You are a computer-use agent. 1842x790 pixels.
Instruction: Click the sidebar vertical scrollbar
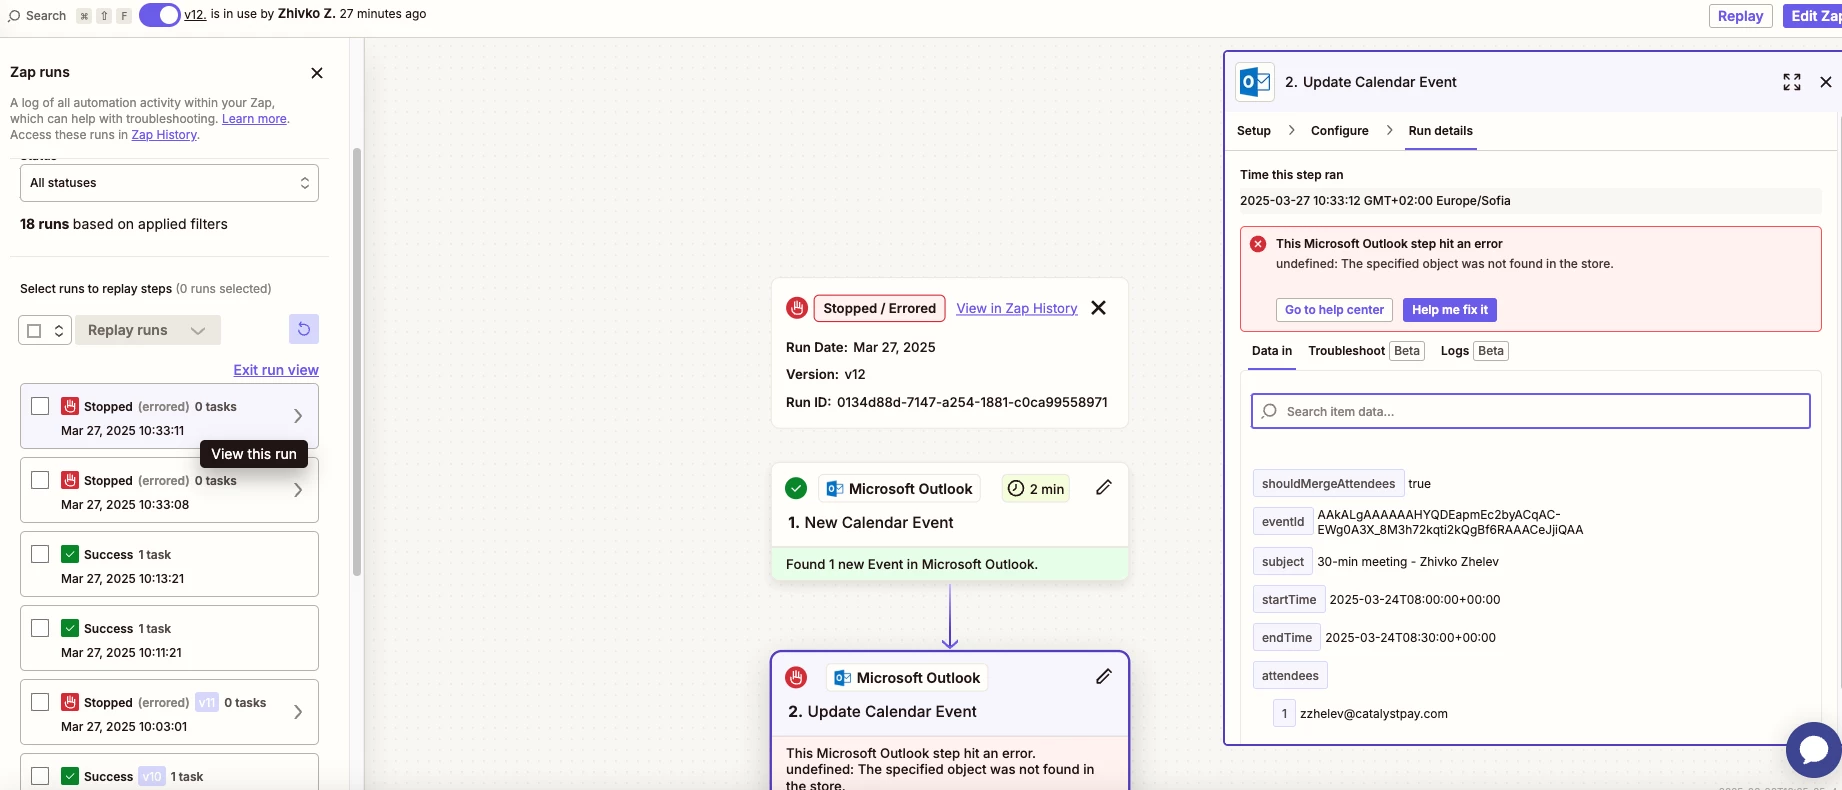(357, 362)
